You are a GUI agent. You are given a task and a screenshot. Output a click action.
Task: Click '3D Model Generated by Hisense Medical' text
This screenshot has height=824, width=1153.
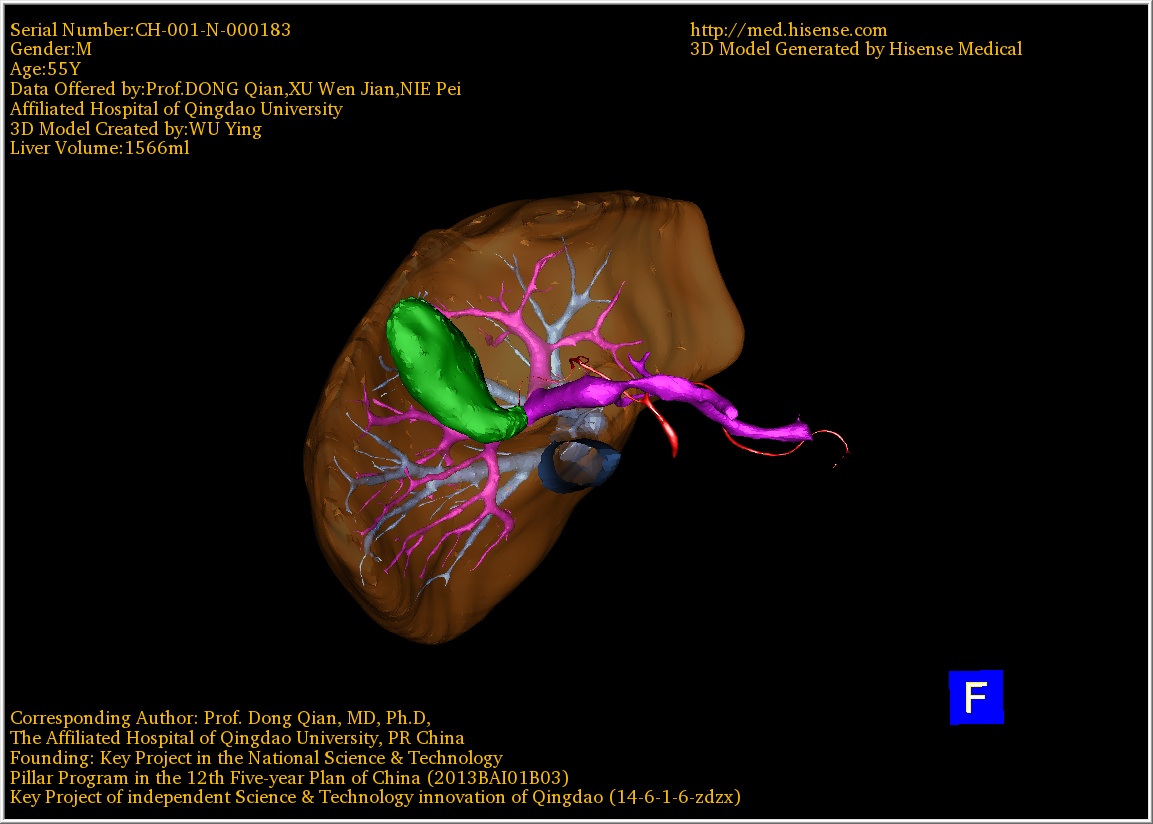pos(856,49)
